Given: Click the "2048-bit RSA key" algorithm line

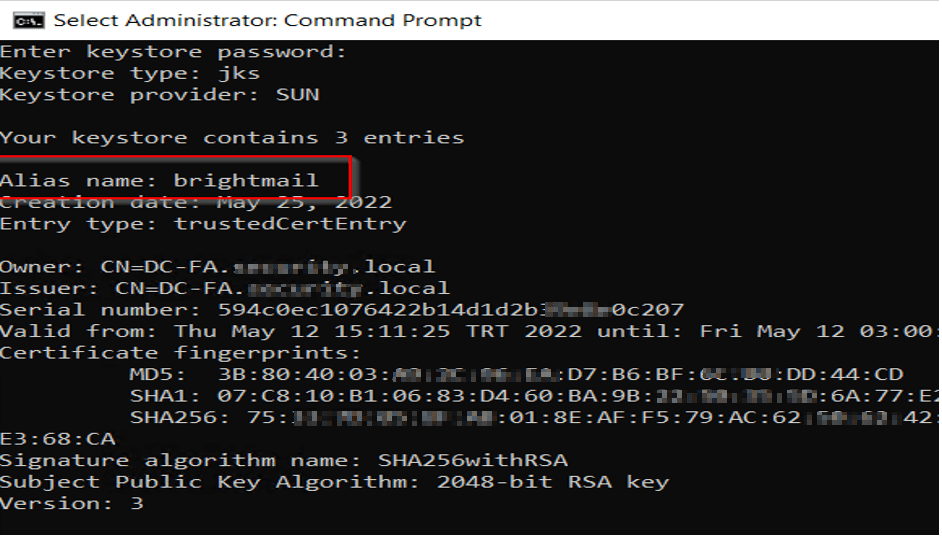Looking at the screenshot, I should 334,482.
